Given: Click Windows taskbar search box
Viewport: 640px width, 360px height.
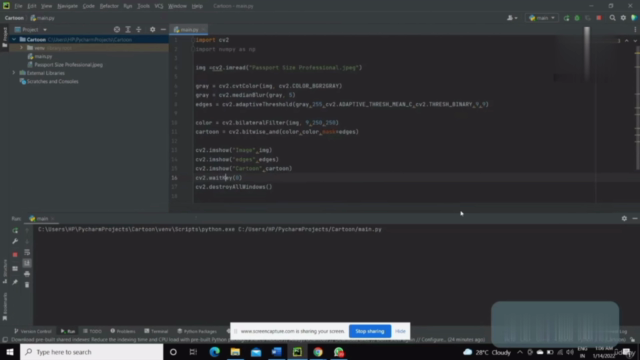Looking at the screenshot, I should (92, 352).
